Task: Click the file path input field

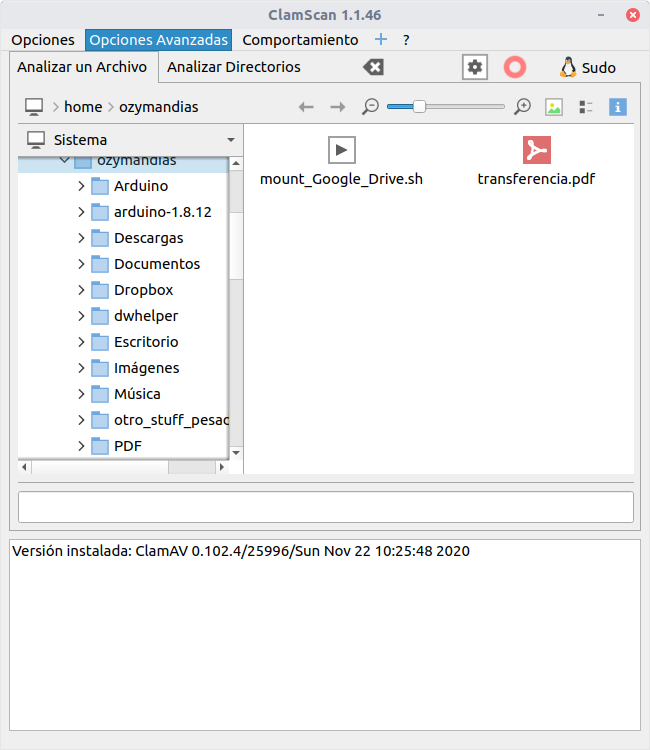Action: (x=326, y=507)
